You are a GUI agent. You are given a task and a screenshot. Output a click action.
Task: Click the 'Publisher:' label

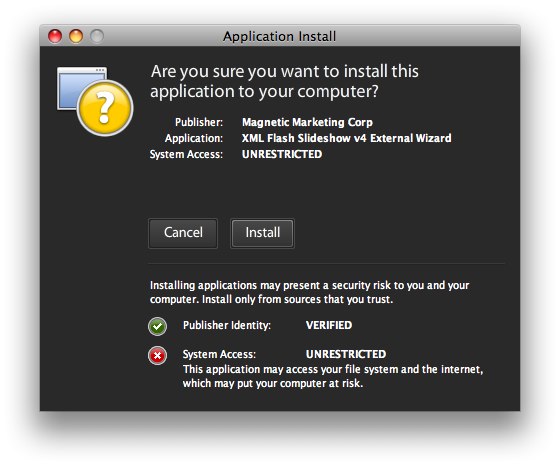point(199,122)
